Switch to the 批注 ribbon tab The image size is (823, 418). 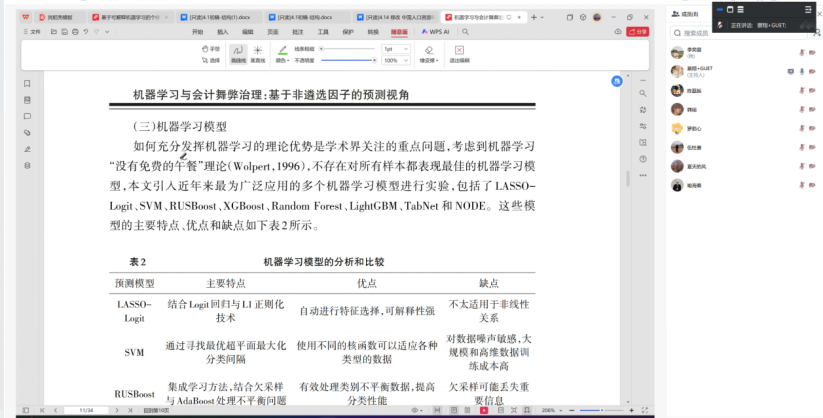pyautogui.click(x=298, y=32)
